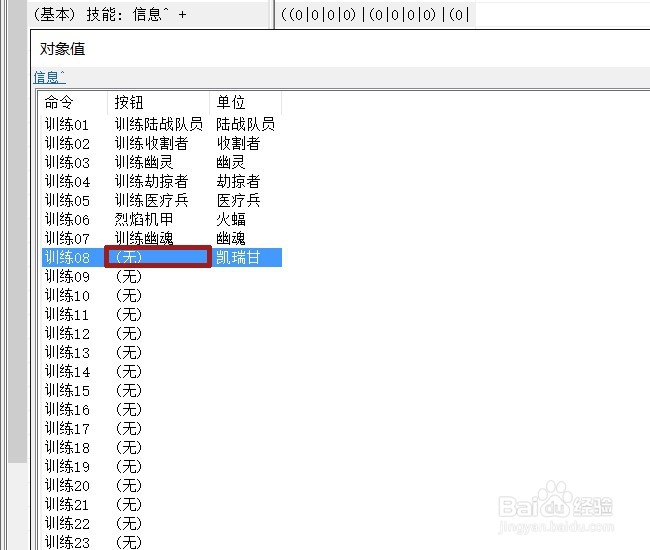This screenshot has height=550, width=650.
Task: Click unit cell 凯瑞甘
Action: (x=238, y=258)
